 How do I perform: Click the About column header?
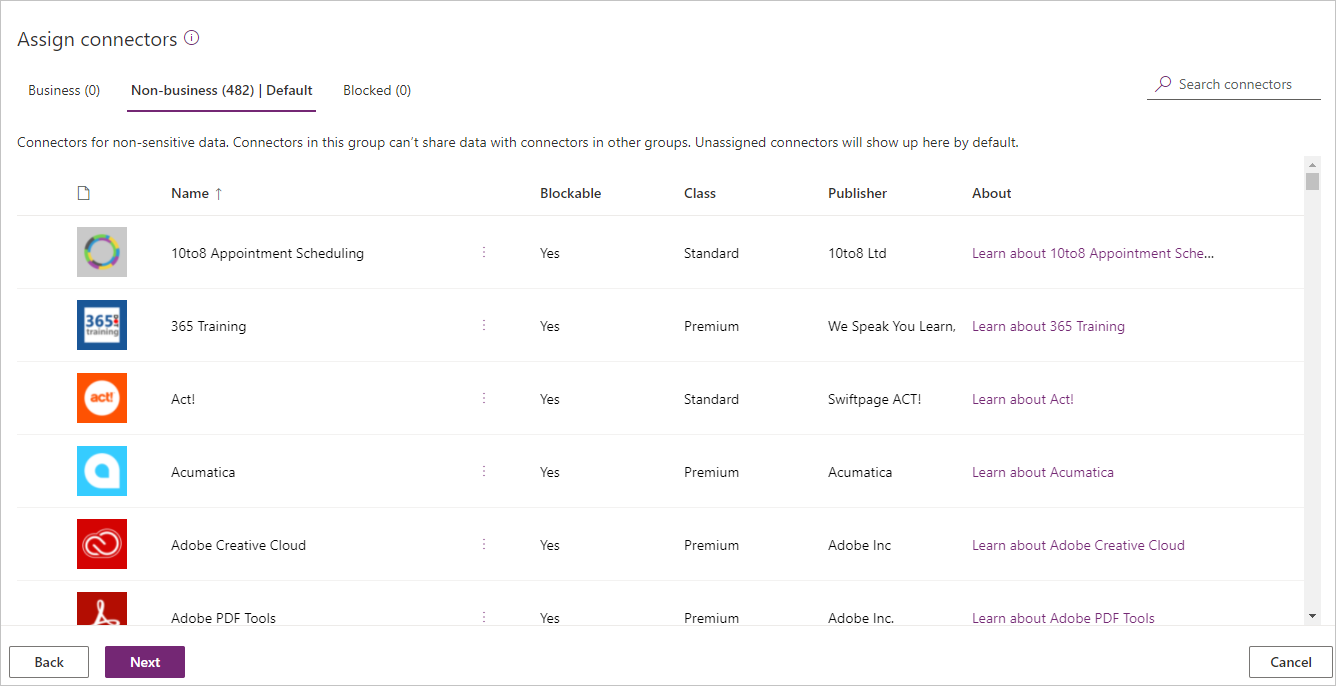[992, 193]
